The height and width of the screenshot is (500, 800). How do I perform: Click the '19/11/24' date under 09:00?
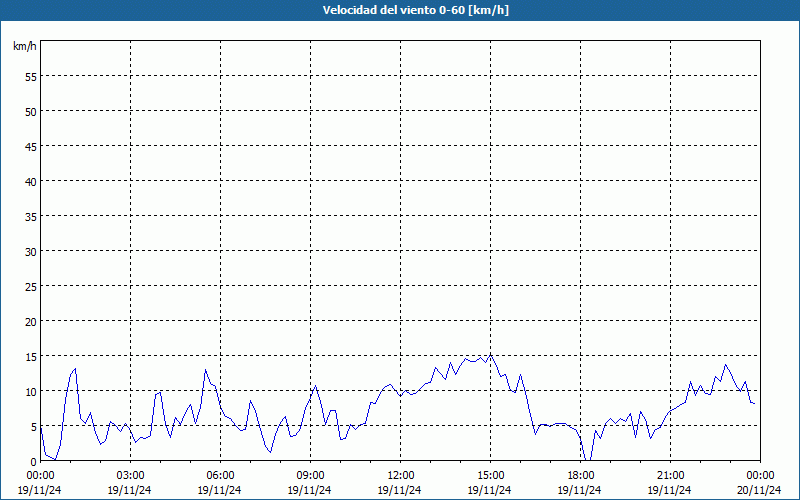click(310, 490)
